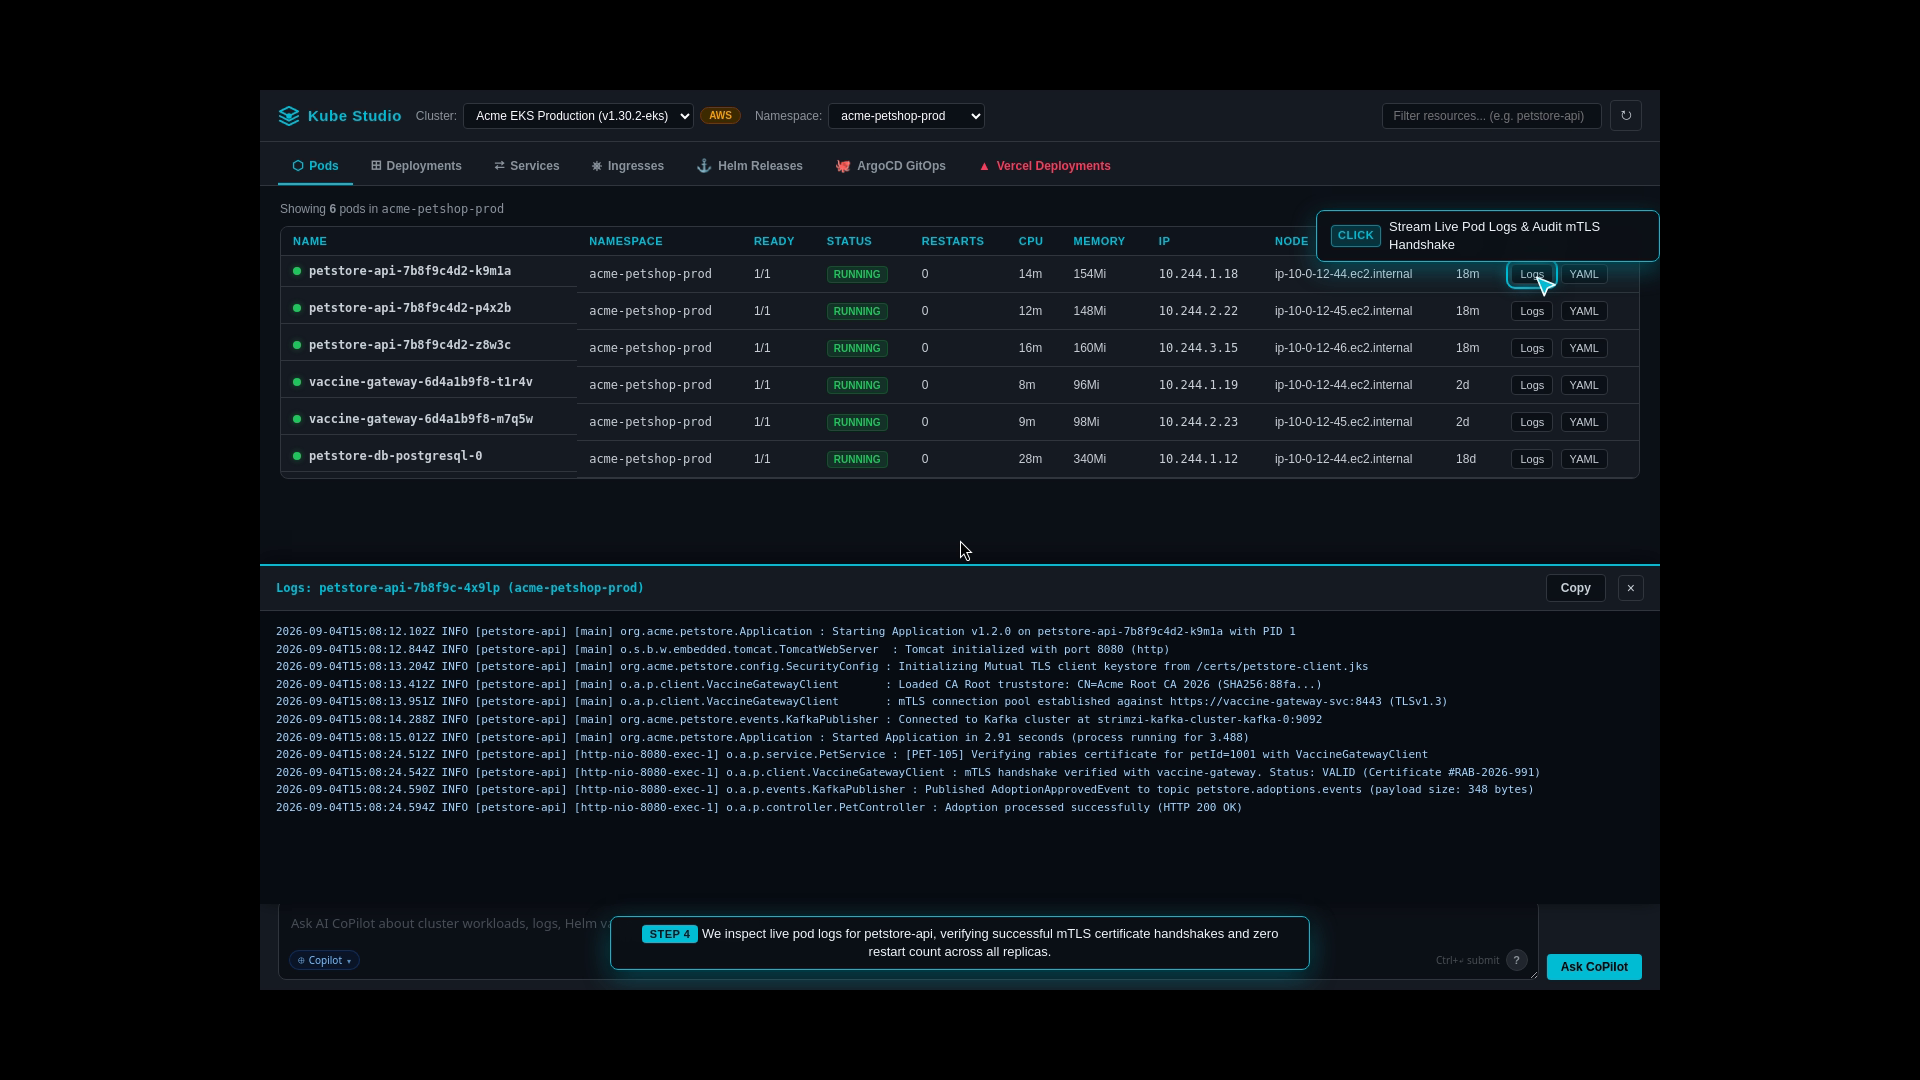Select pod name petstore-db-postgresql-0
Image resolution: width=1920 pixels, height=1080 pixels.
click(395, 456)
